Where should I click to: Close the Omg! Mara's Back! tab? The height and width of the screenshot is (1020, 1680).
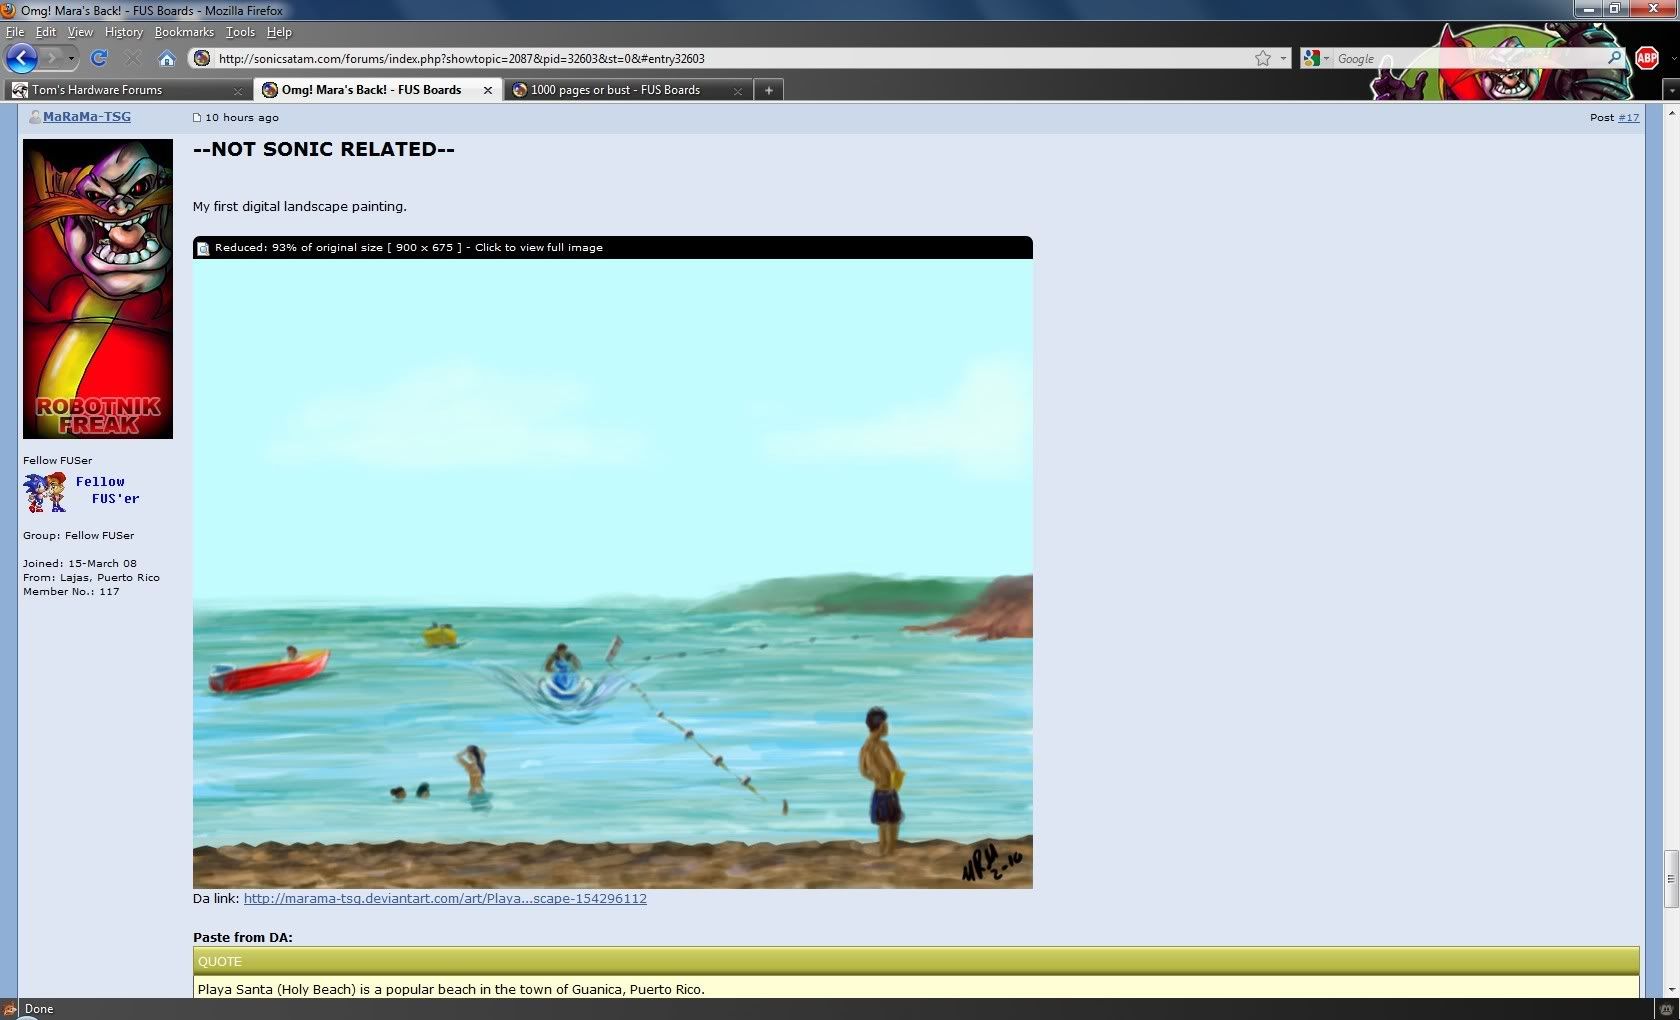[x=488, y=90]
